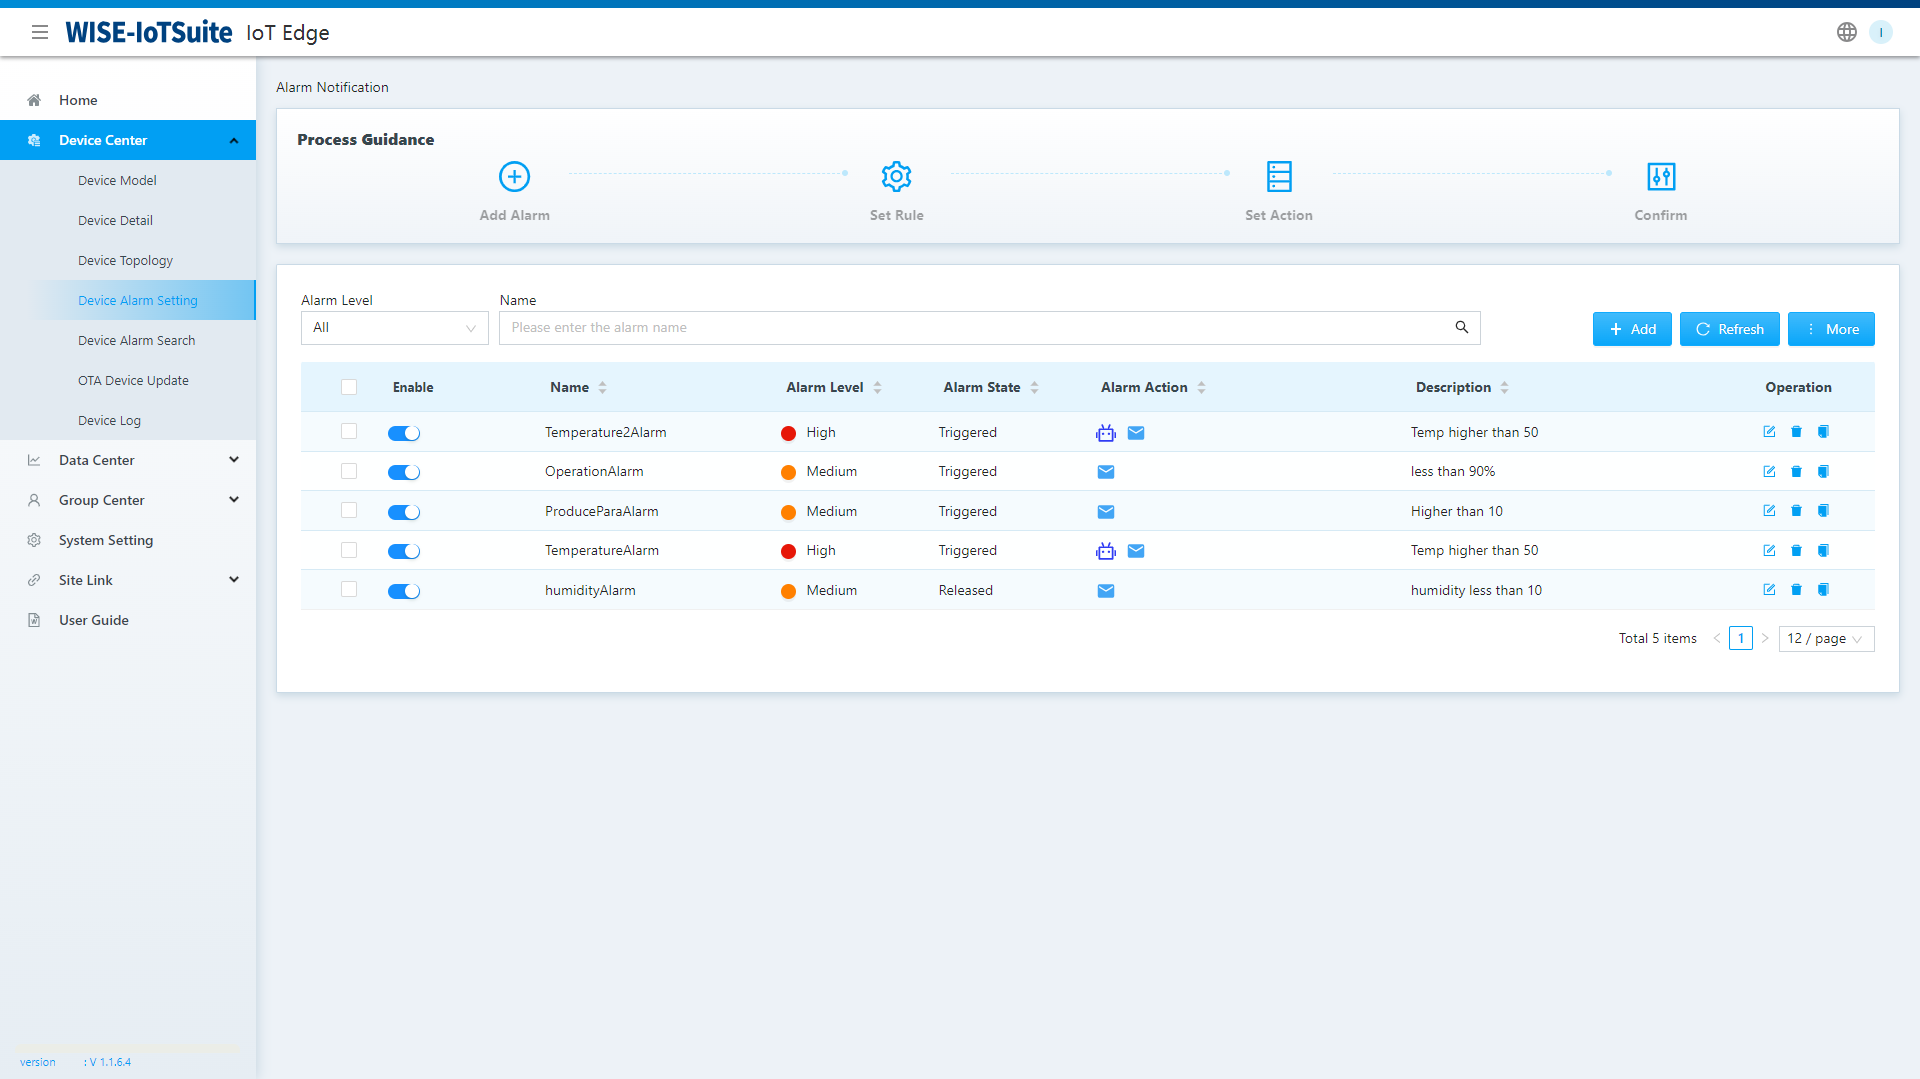
Task: Open Device Alarm Search in sidebar
Action: 136,340
